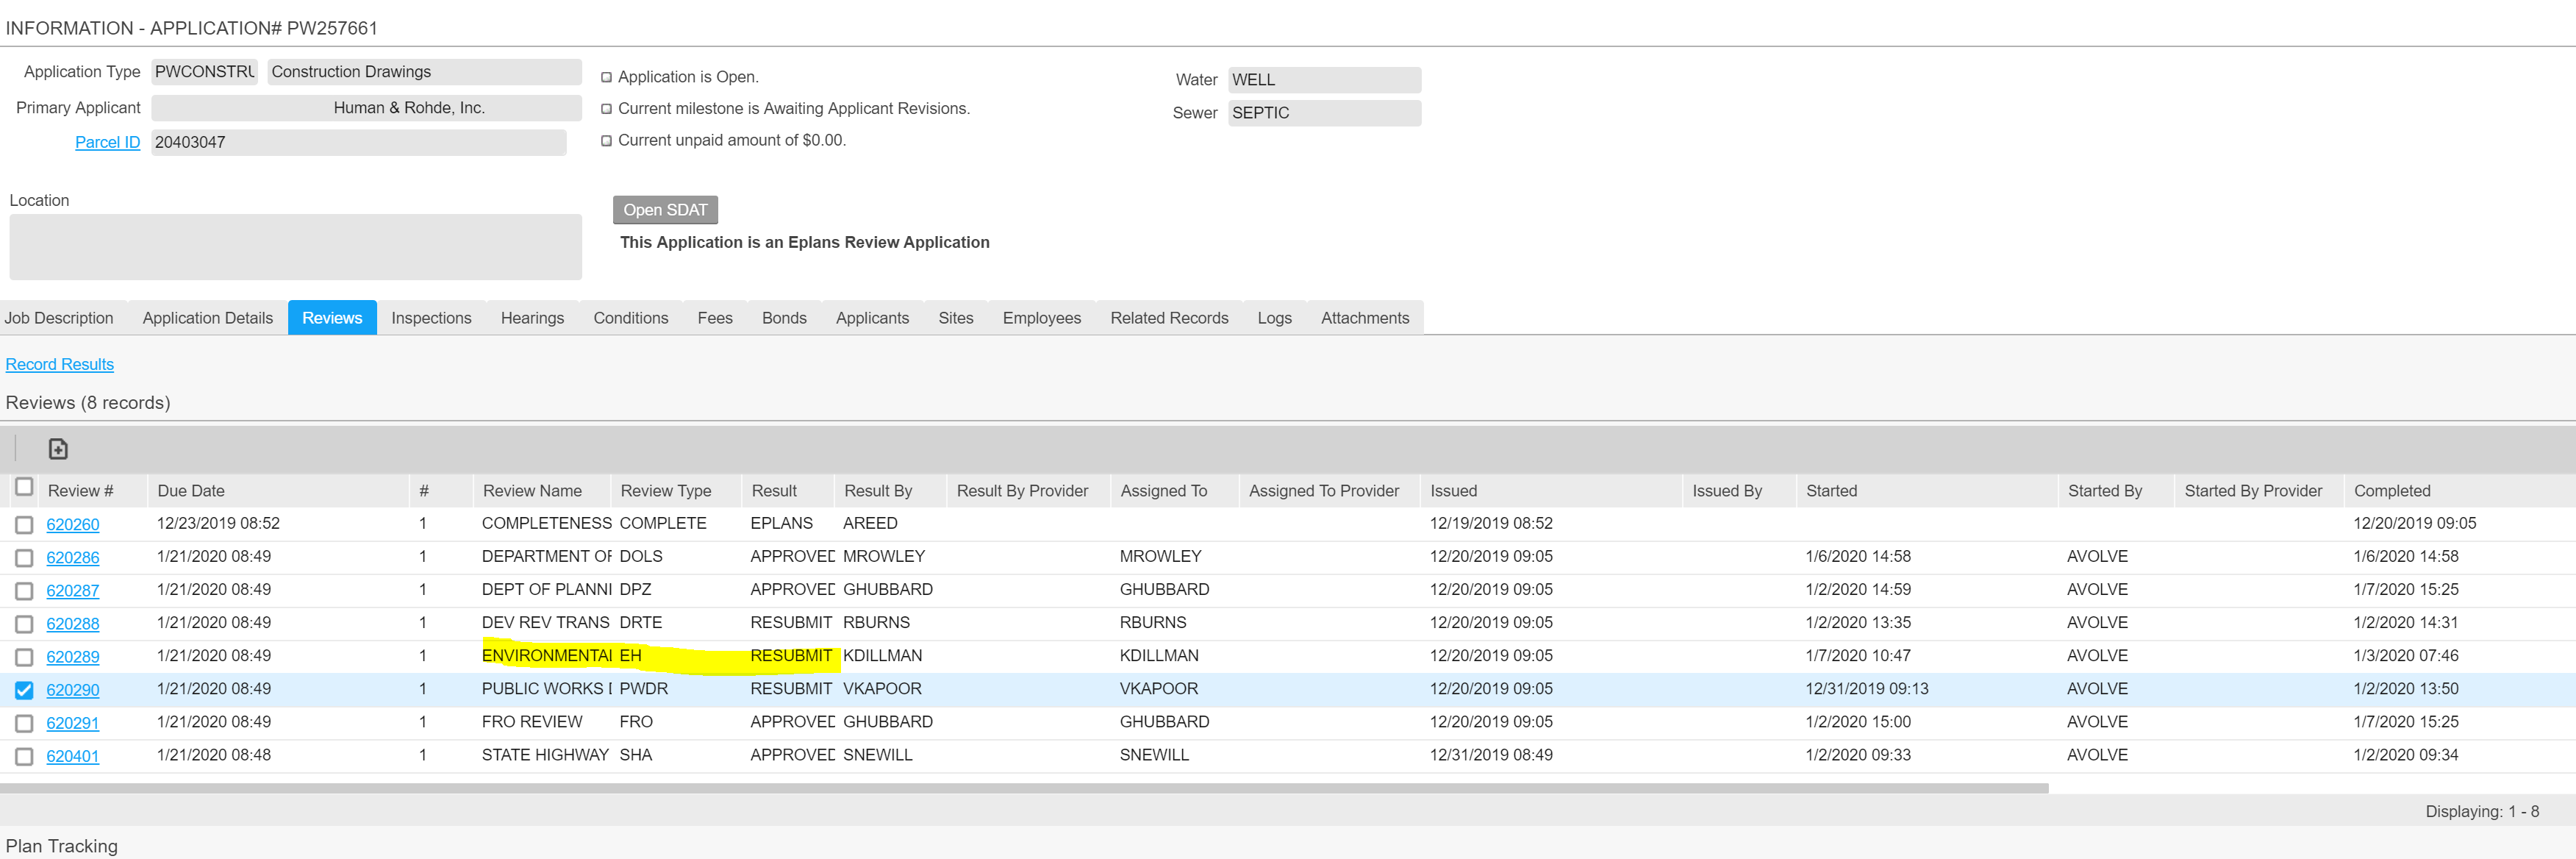2576x859 pixels.
Task: Sort by the Completed column header
Action: [x=2391, y=491]
